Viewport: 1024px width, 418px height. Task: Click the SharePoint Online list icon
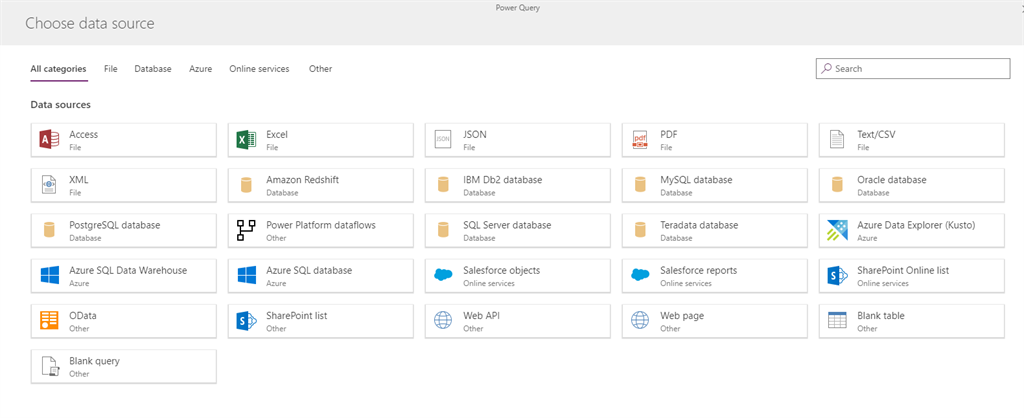coord(837,275)
